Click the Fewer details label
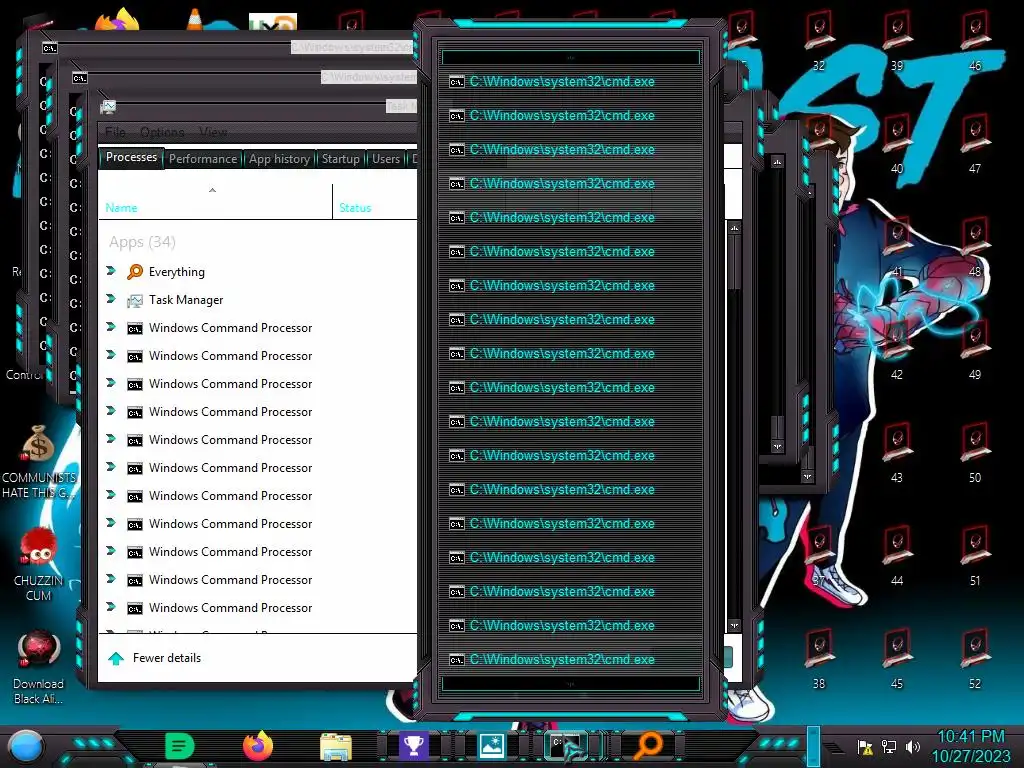Screen dimensions: 1024x768 click(167, 658)
